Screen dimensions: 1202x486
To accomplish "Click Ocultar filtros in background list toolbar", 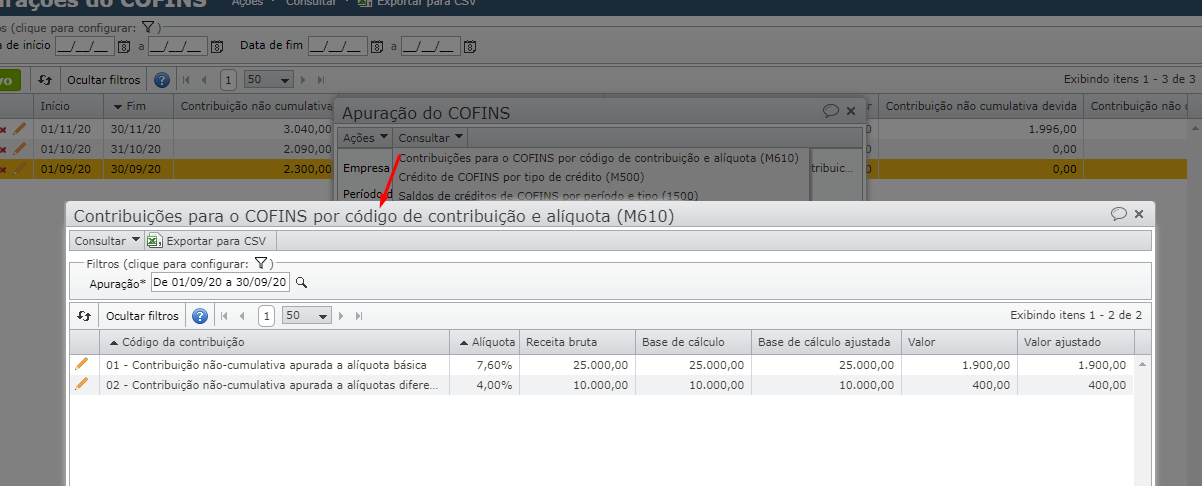I will [x=104, y=79].
